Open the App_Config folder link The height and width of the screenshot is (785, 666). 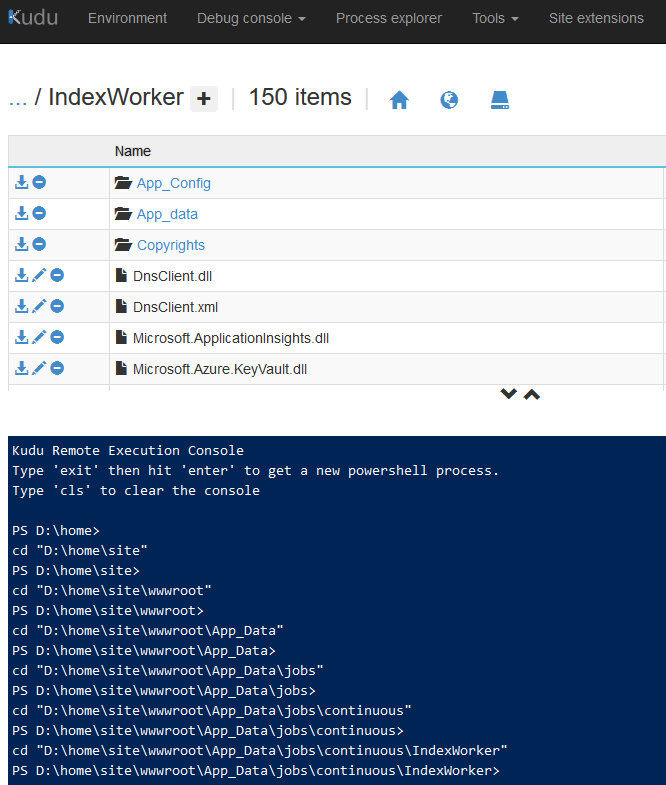pyautogui.click(x=174, y=183)
